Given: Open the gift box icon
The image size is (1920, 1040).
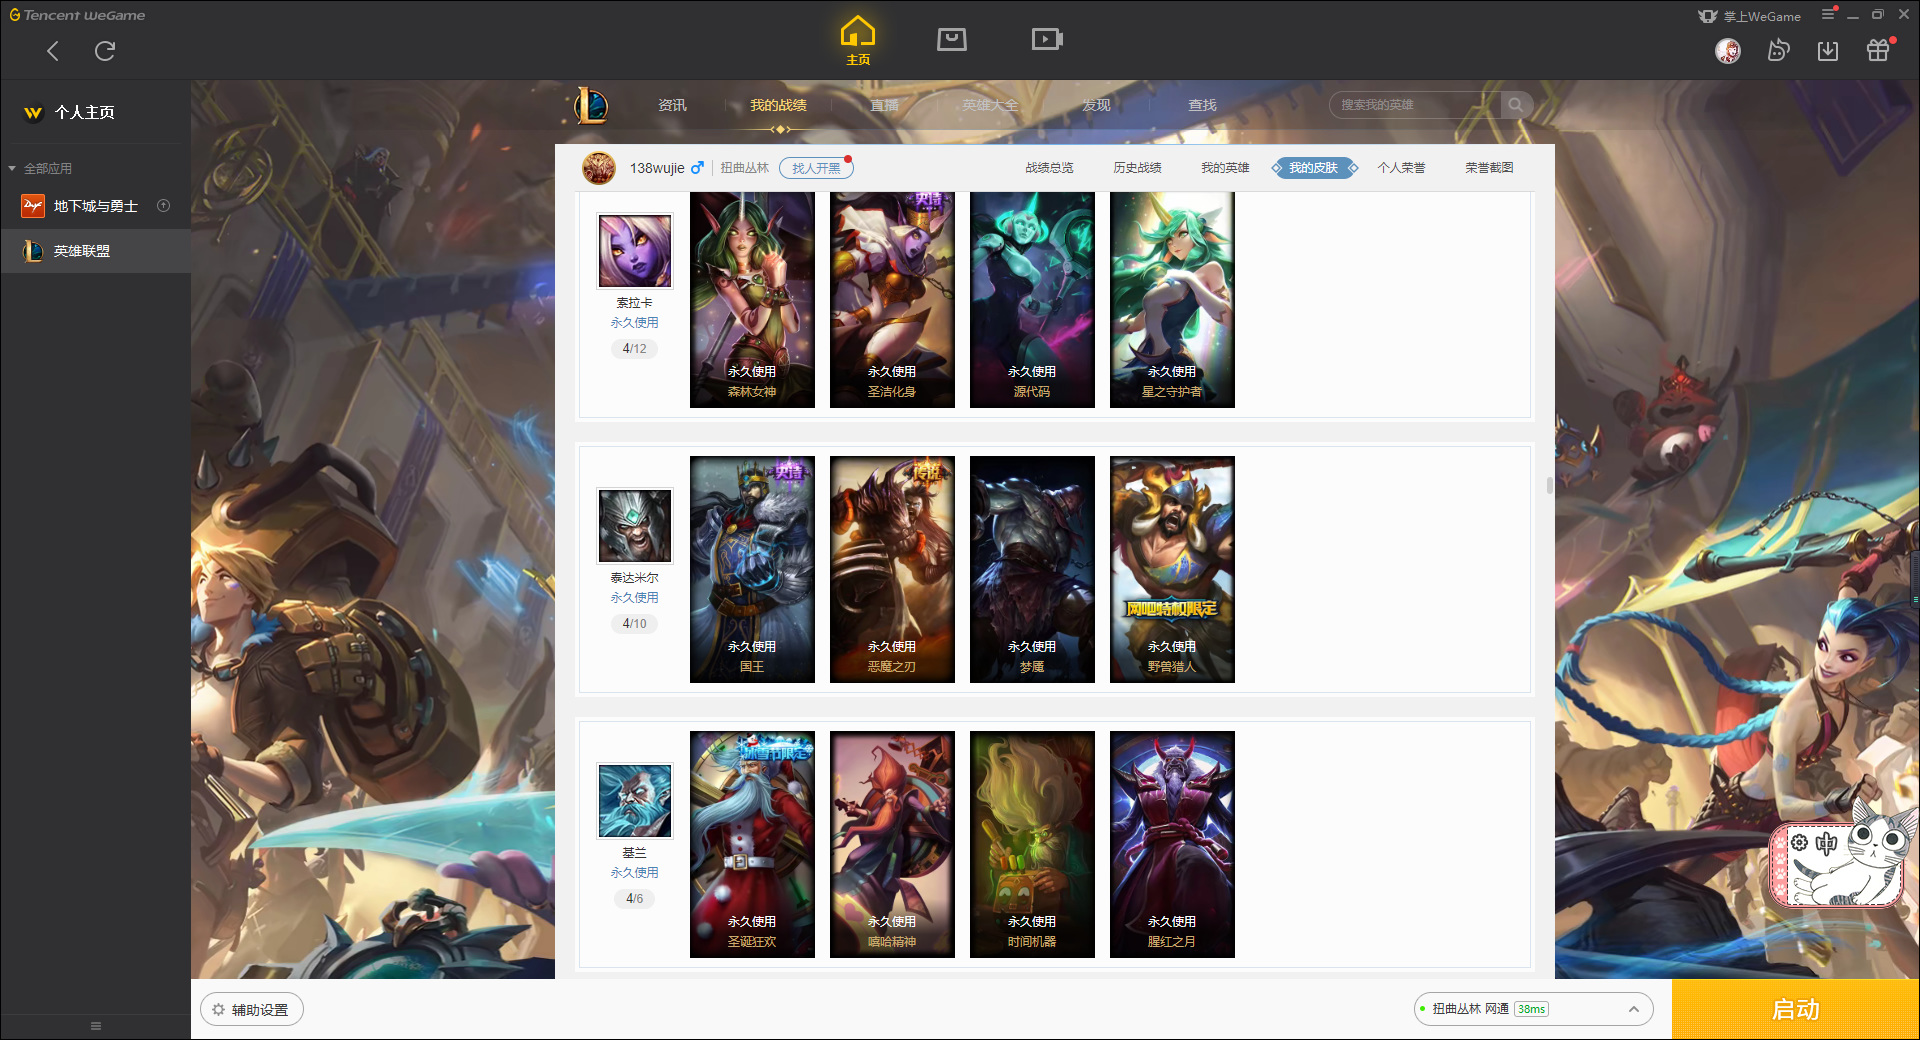Looking at the screenshot, I should 1878,50.
